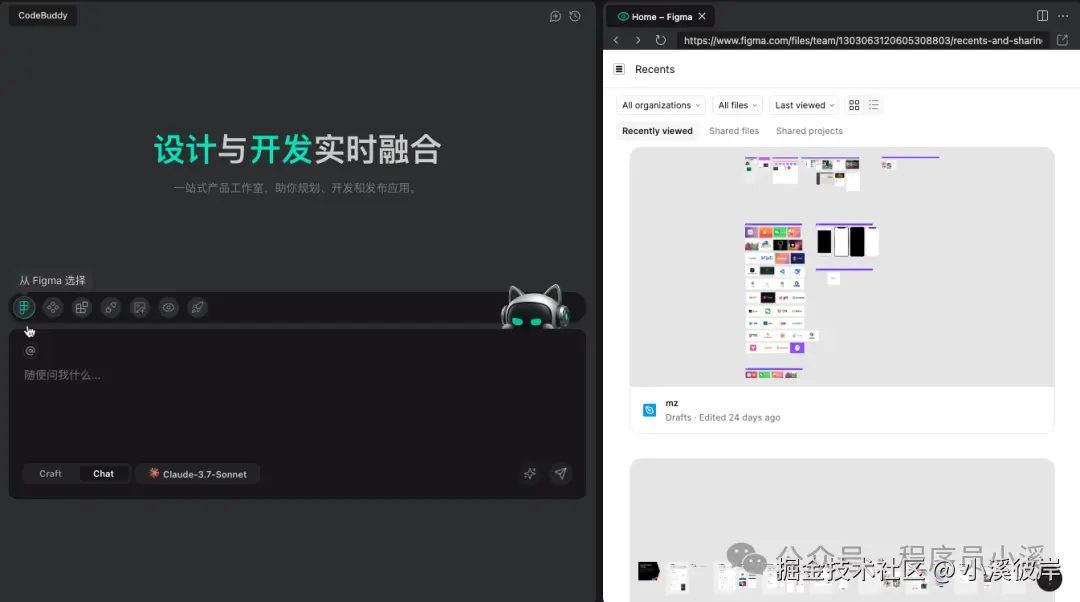
Task: Click the @ mention icon in chat box
Action: coord(30,351)
